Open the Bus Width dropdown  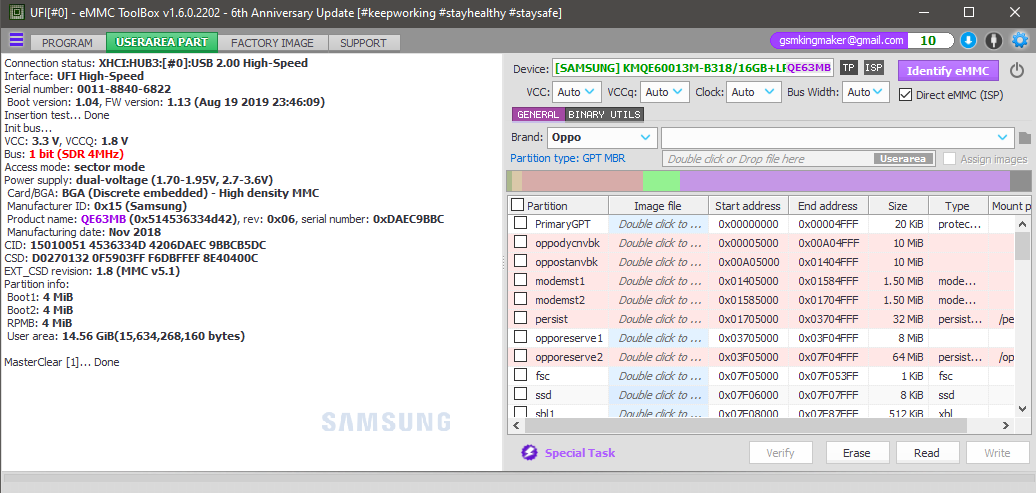coord(866,92)
